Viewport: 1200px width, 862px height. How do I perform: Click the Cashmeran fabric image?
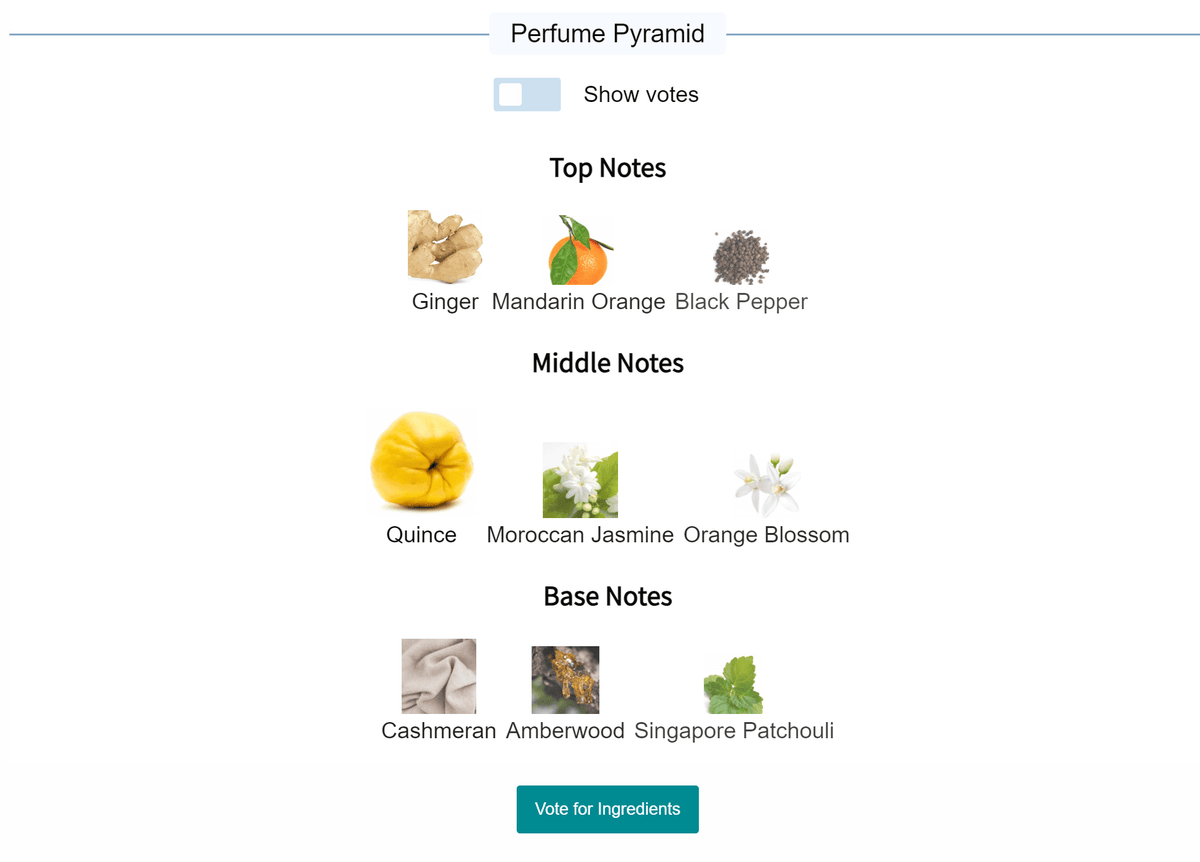point(439,676)
